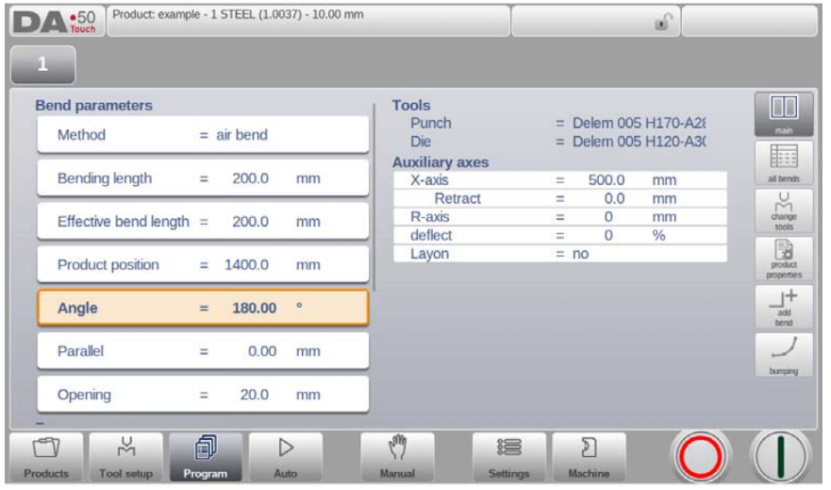Click the DA-50 Touch logo
The width and height of the screenshot is (831, 490).
tap(55, 22)
